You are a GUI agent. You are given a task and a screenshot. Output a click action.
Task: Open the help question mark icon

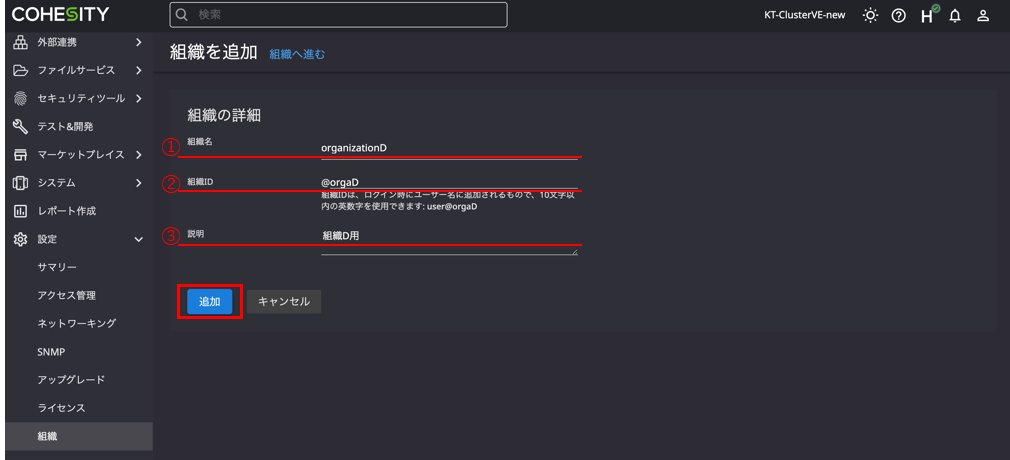pos(899,15)
